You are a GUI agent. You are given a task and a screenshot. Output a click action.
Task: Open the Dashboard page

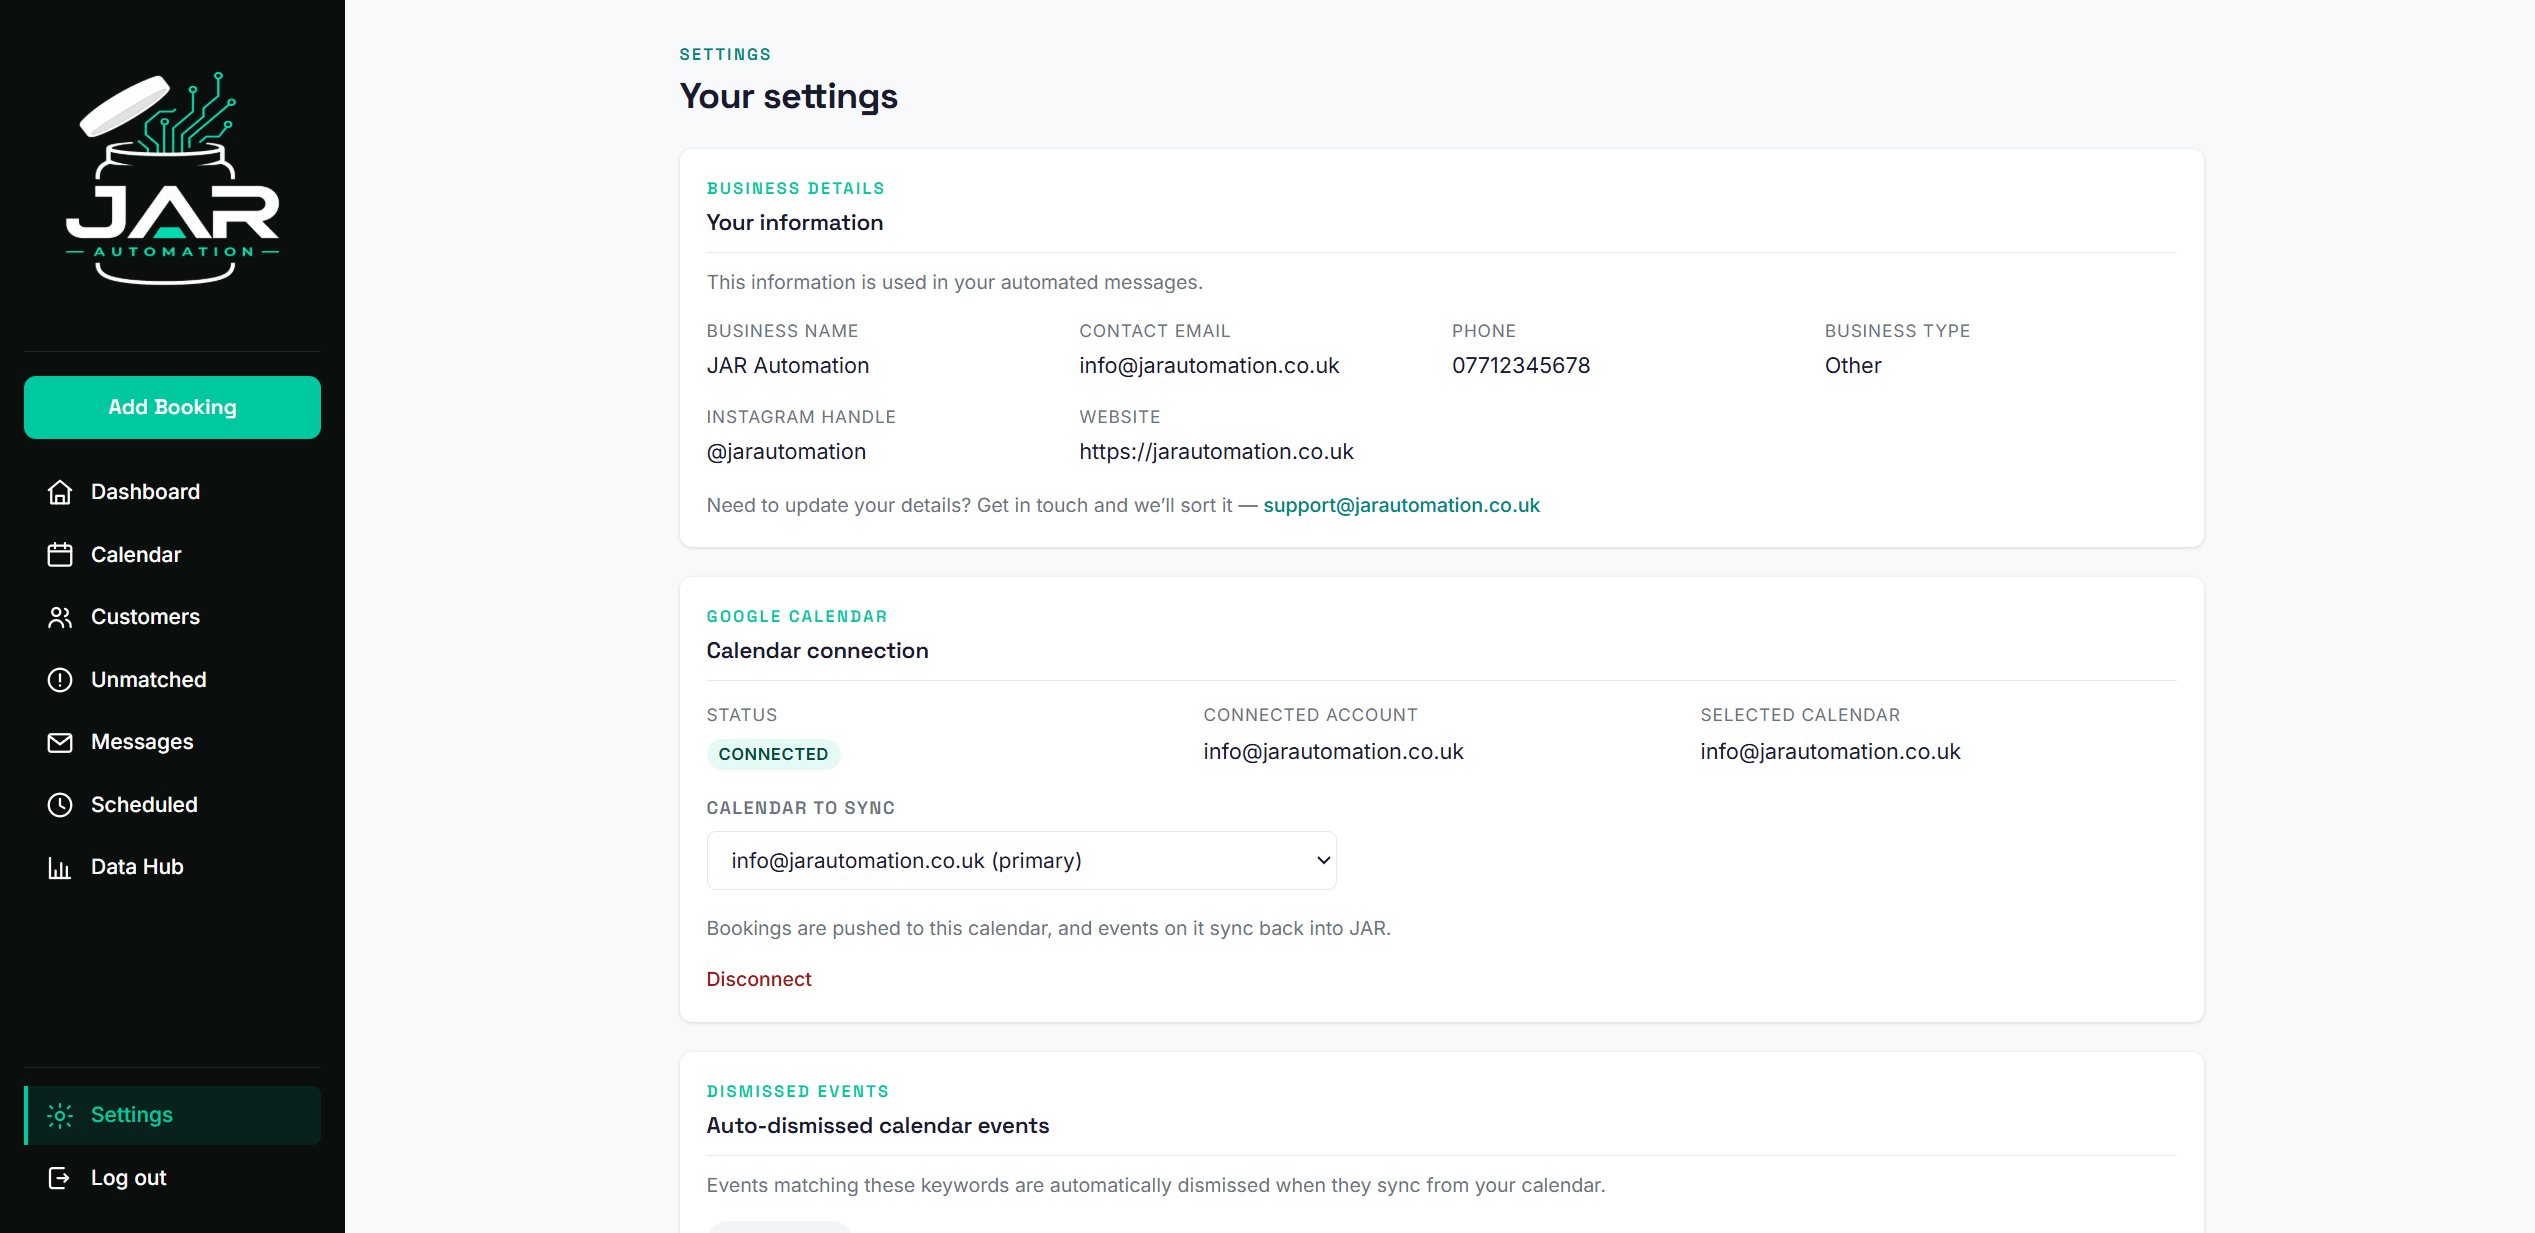pyautogui.click(x=172, y=492)
